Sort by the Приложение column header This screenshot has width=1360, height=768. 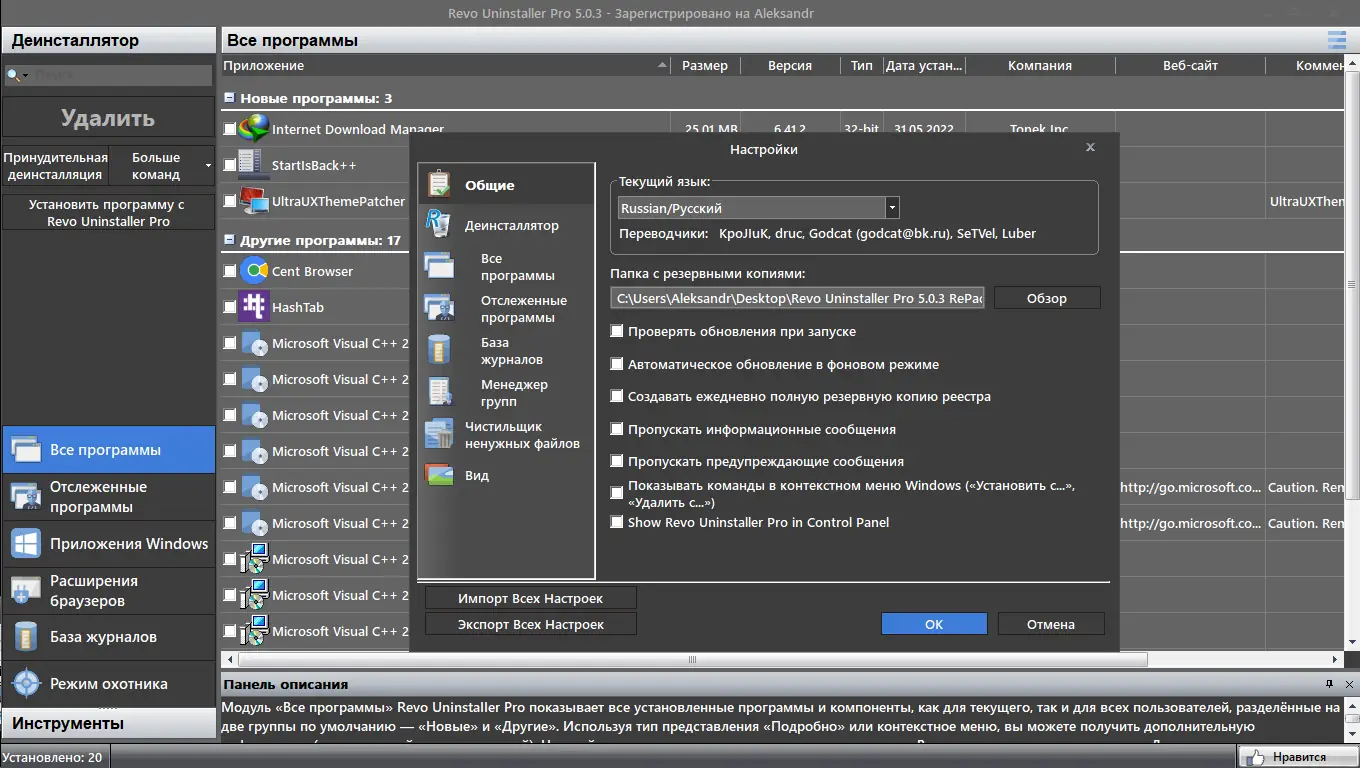(x=446, y=65)
